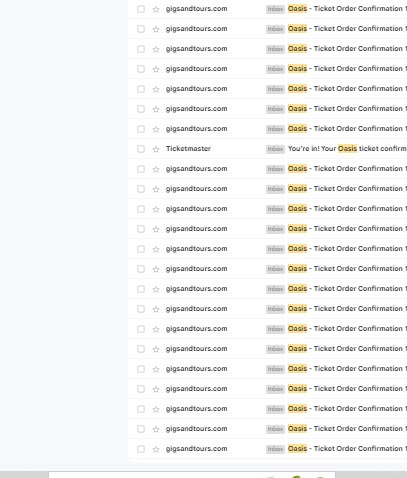Image resolution: width=407 pixels, height=478 pixels.
Task: Click Inbox label on the Ticketmaster email
Action: pyautogui.click(x=275, y=149)
